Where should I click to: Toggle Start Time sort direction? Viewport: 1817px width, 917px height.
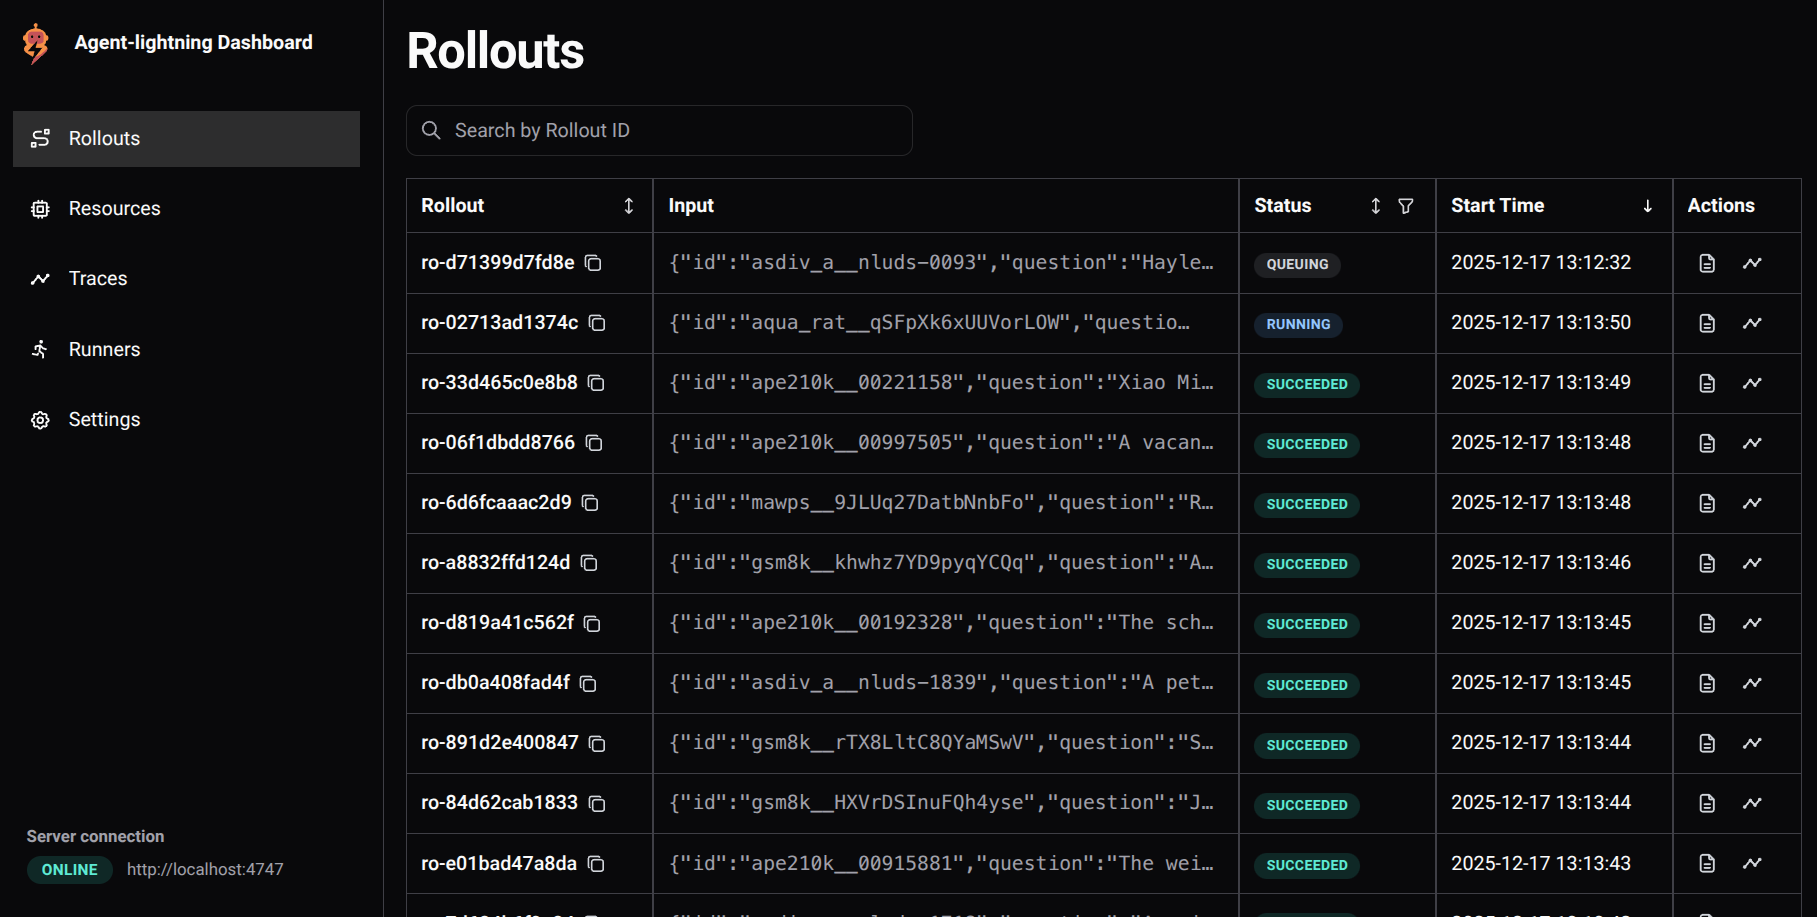click(x=1647, y=206)
